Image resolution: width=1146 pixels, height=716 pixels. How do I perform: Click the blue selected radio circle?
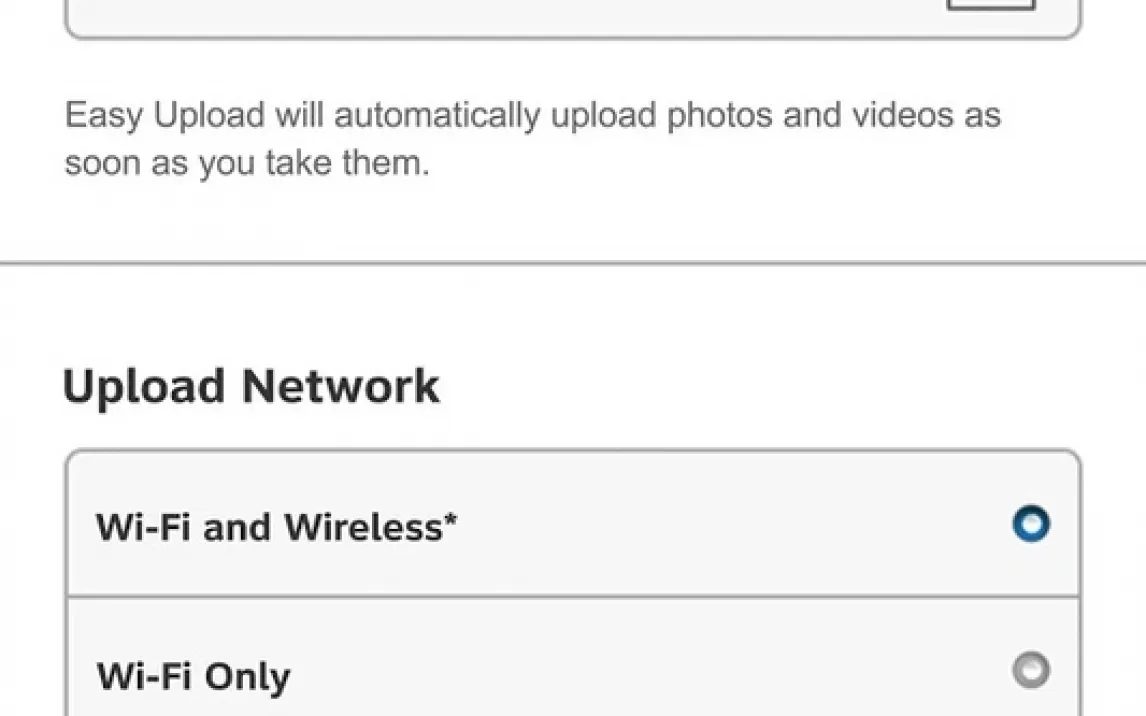coord(1031,524)
